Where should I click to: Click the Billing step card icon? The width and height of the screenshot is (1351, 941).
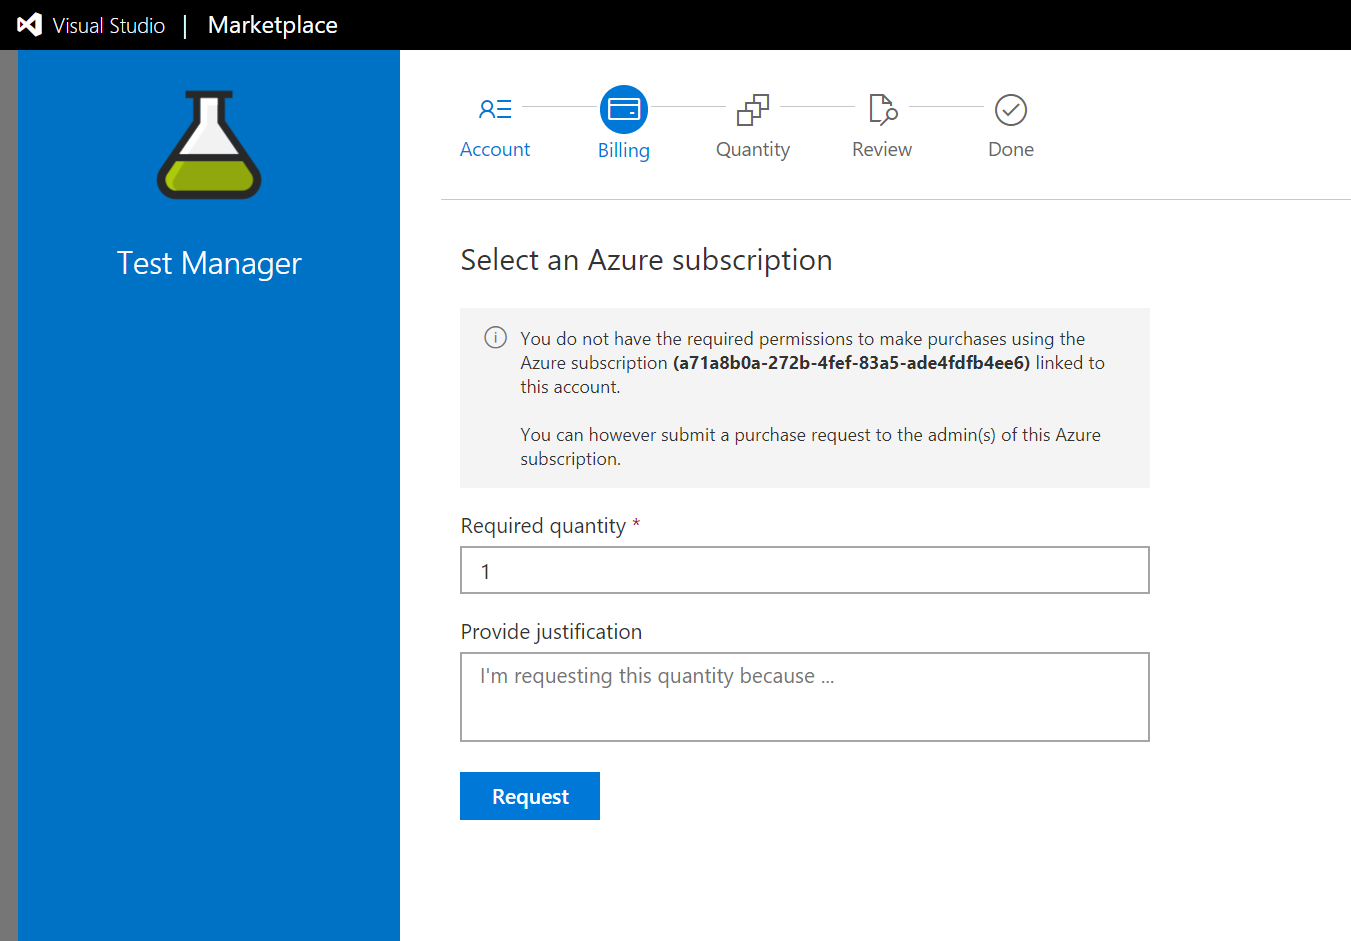tap(624, 109)
